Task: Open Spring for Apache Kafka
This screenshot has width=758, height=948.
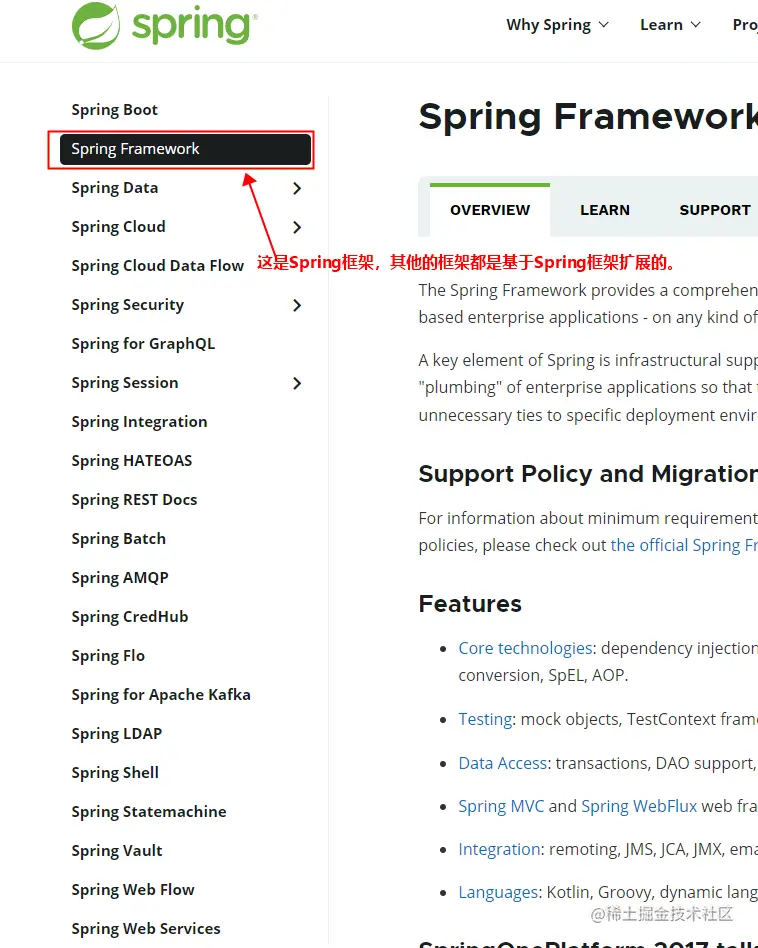Action: 161,695
